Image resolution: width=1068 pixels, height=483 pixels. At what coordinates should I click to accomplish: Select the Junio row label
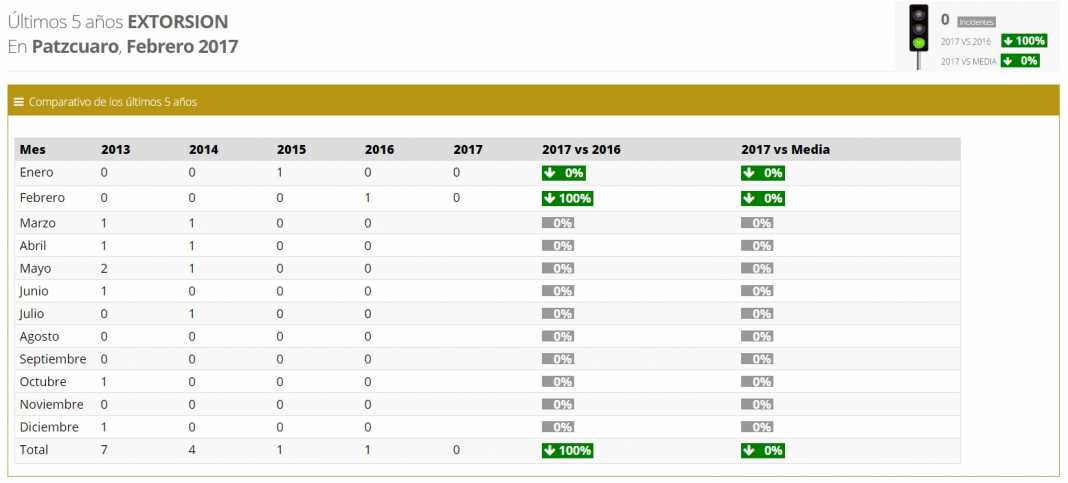coord(35,292)
